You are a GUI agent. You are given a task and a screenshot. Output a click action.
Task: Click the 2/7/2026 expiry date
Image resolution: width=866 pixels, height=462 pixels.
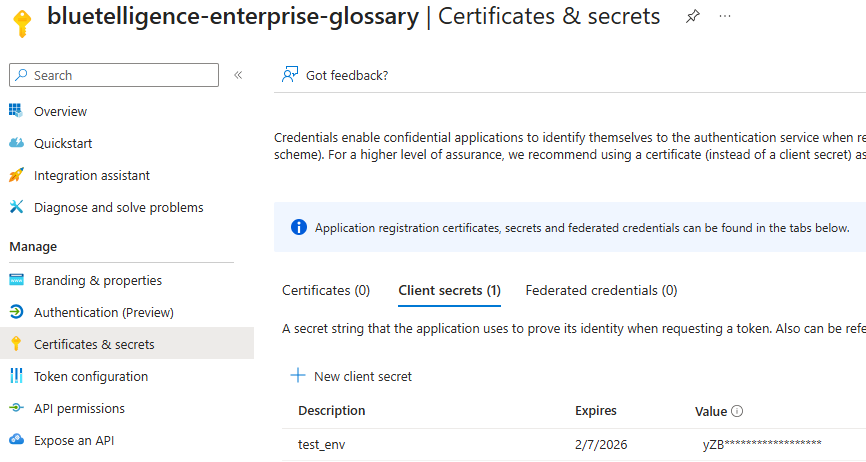click(x=601, y=444)
